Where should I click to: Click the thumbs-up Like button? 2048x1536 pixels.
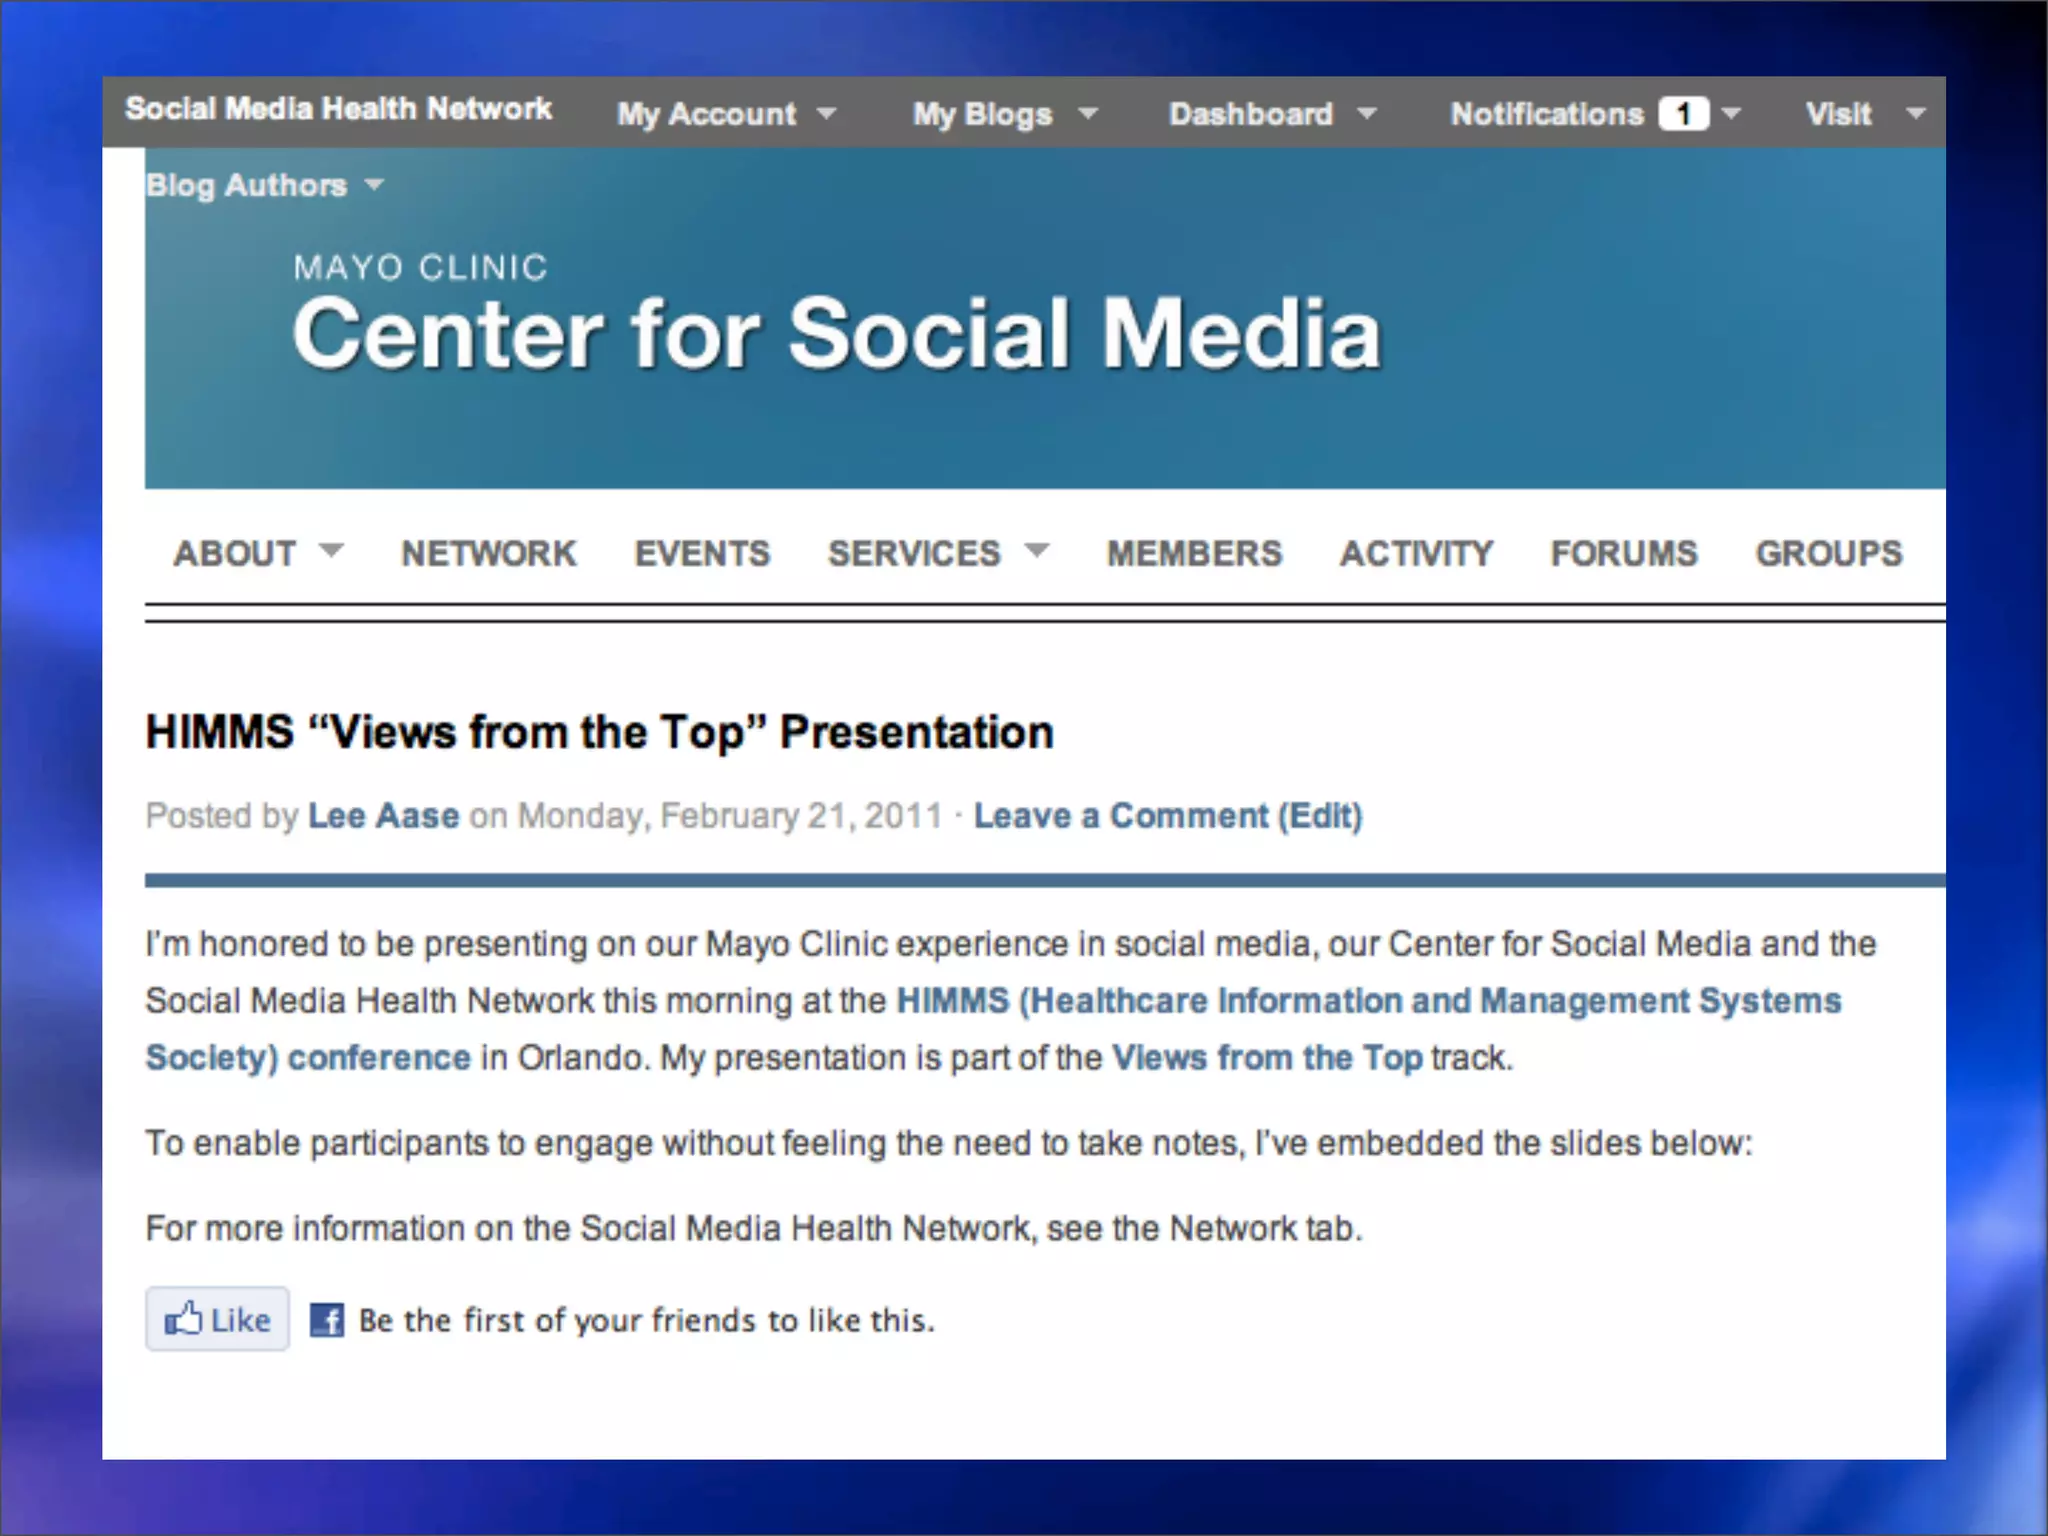pyautogui.click(x=217, y=1320)
